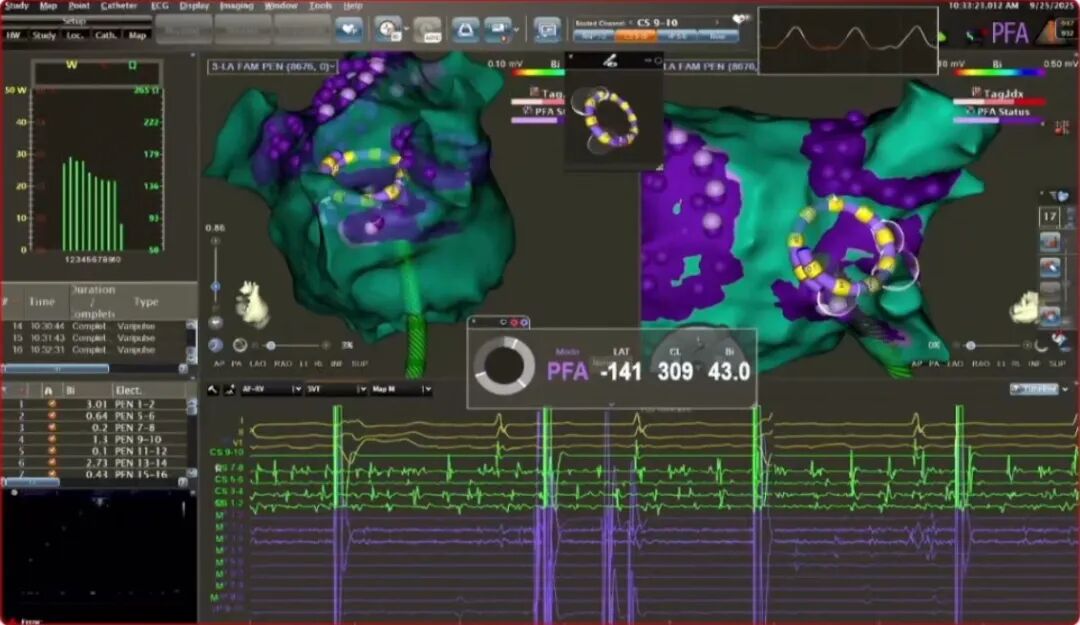This screenshot has height=625, width=1080.
Task: Click the catheter icon in mini viewer header
Action: point(609,61)
